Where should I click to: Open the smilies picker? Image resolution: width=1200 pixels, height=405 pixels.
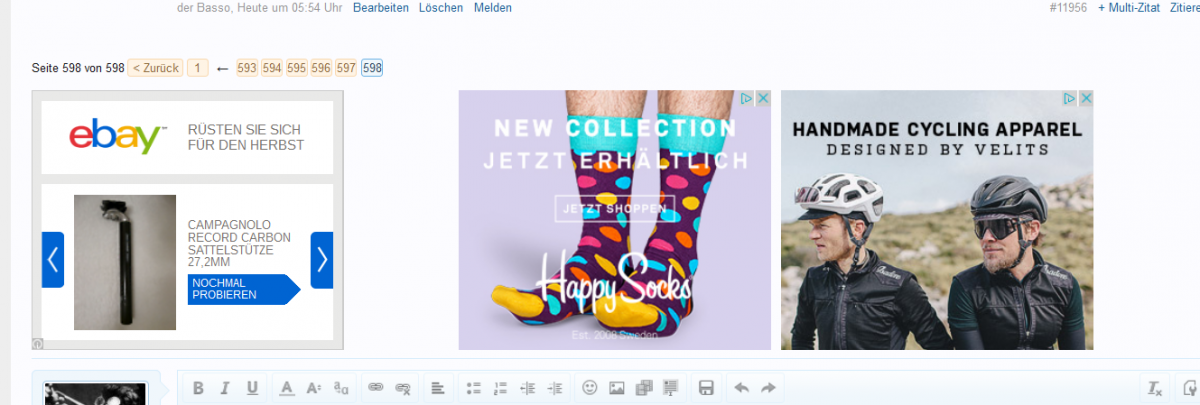coord(590,388)
